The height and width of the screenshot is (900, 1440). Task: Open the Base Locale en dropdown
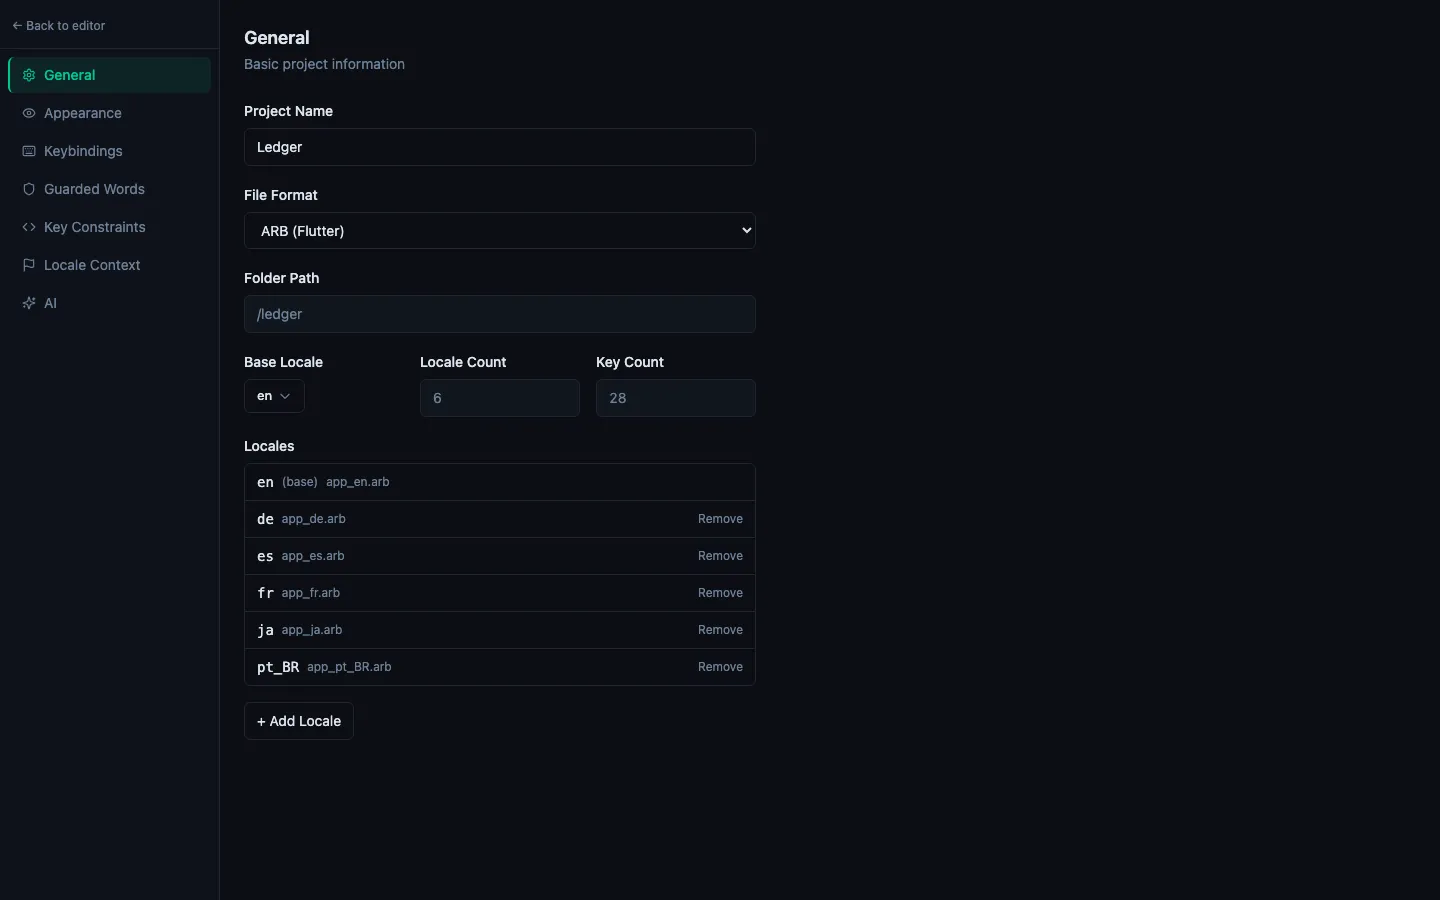(x=274, y=396)
